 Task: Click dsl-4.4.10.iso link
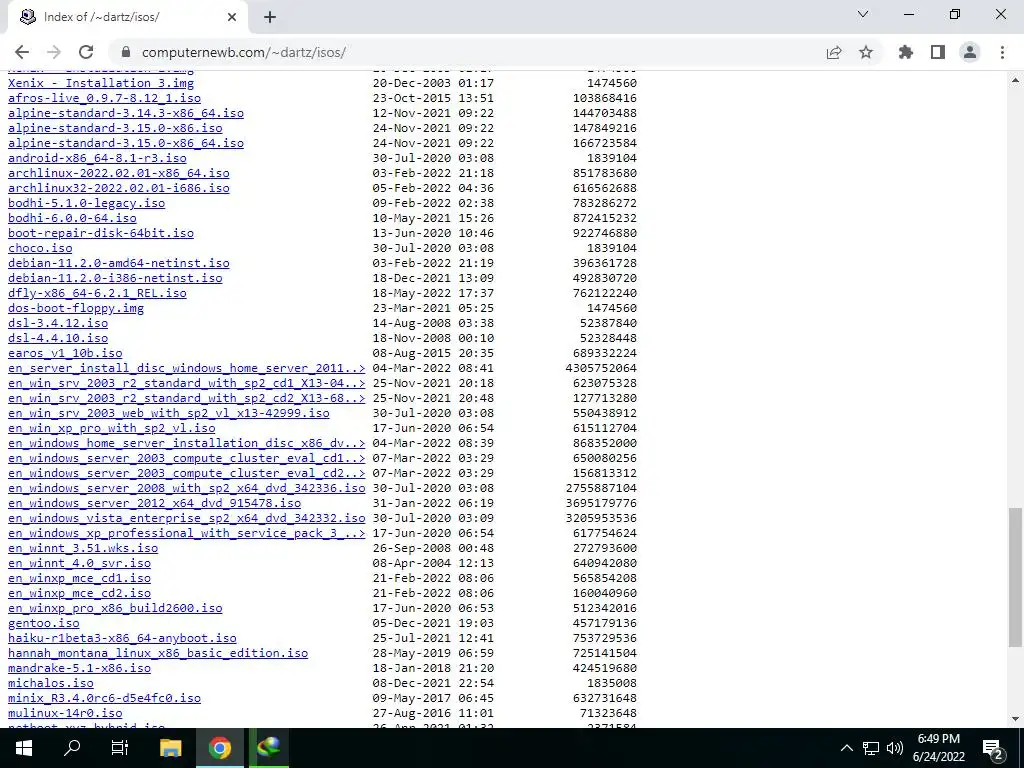[x=58, y=338]
